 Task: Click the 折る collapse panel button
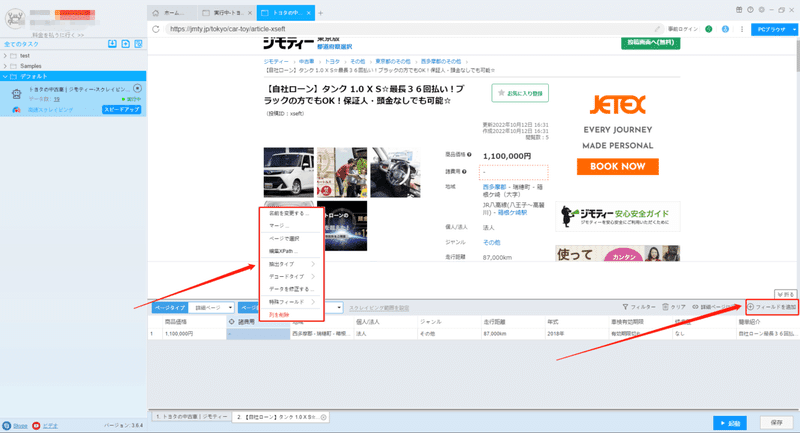click(786, 294)
